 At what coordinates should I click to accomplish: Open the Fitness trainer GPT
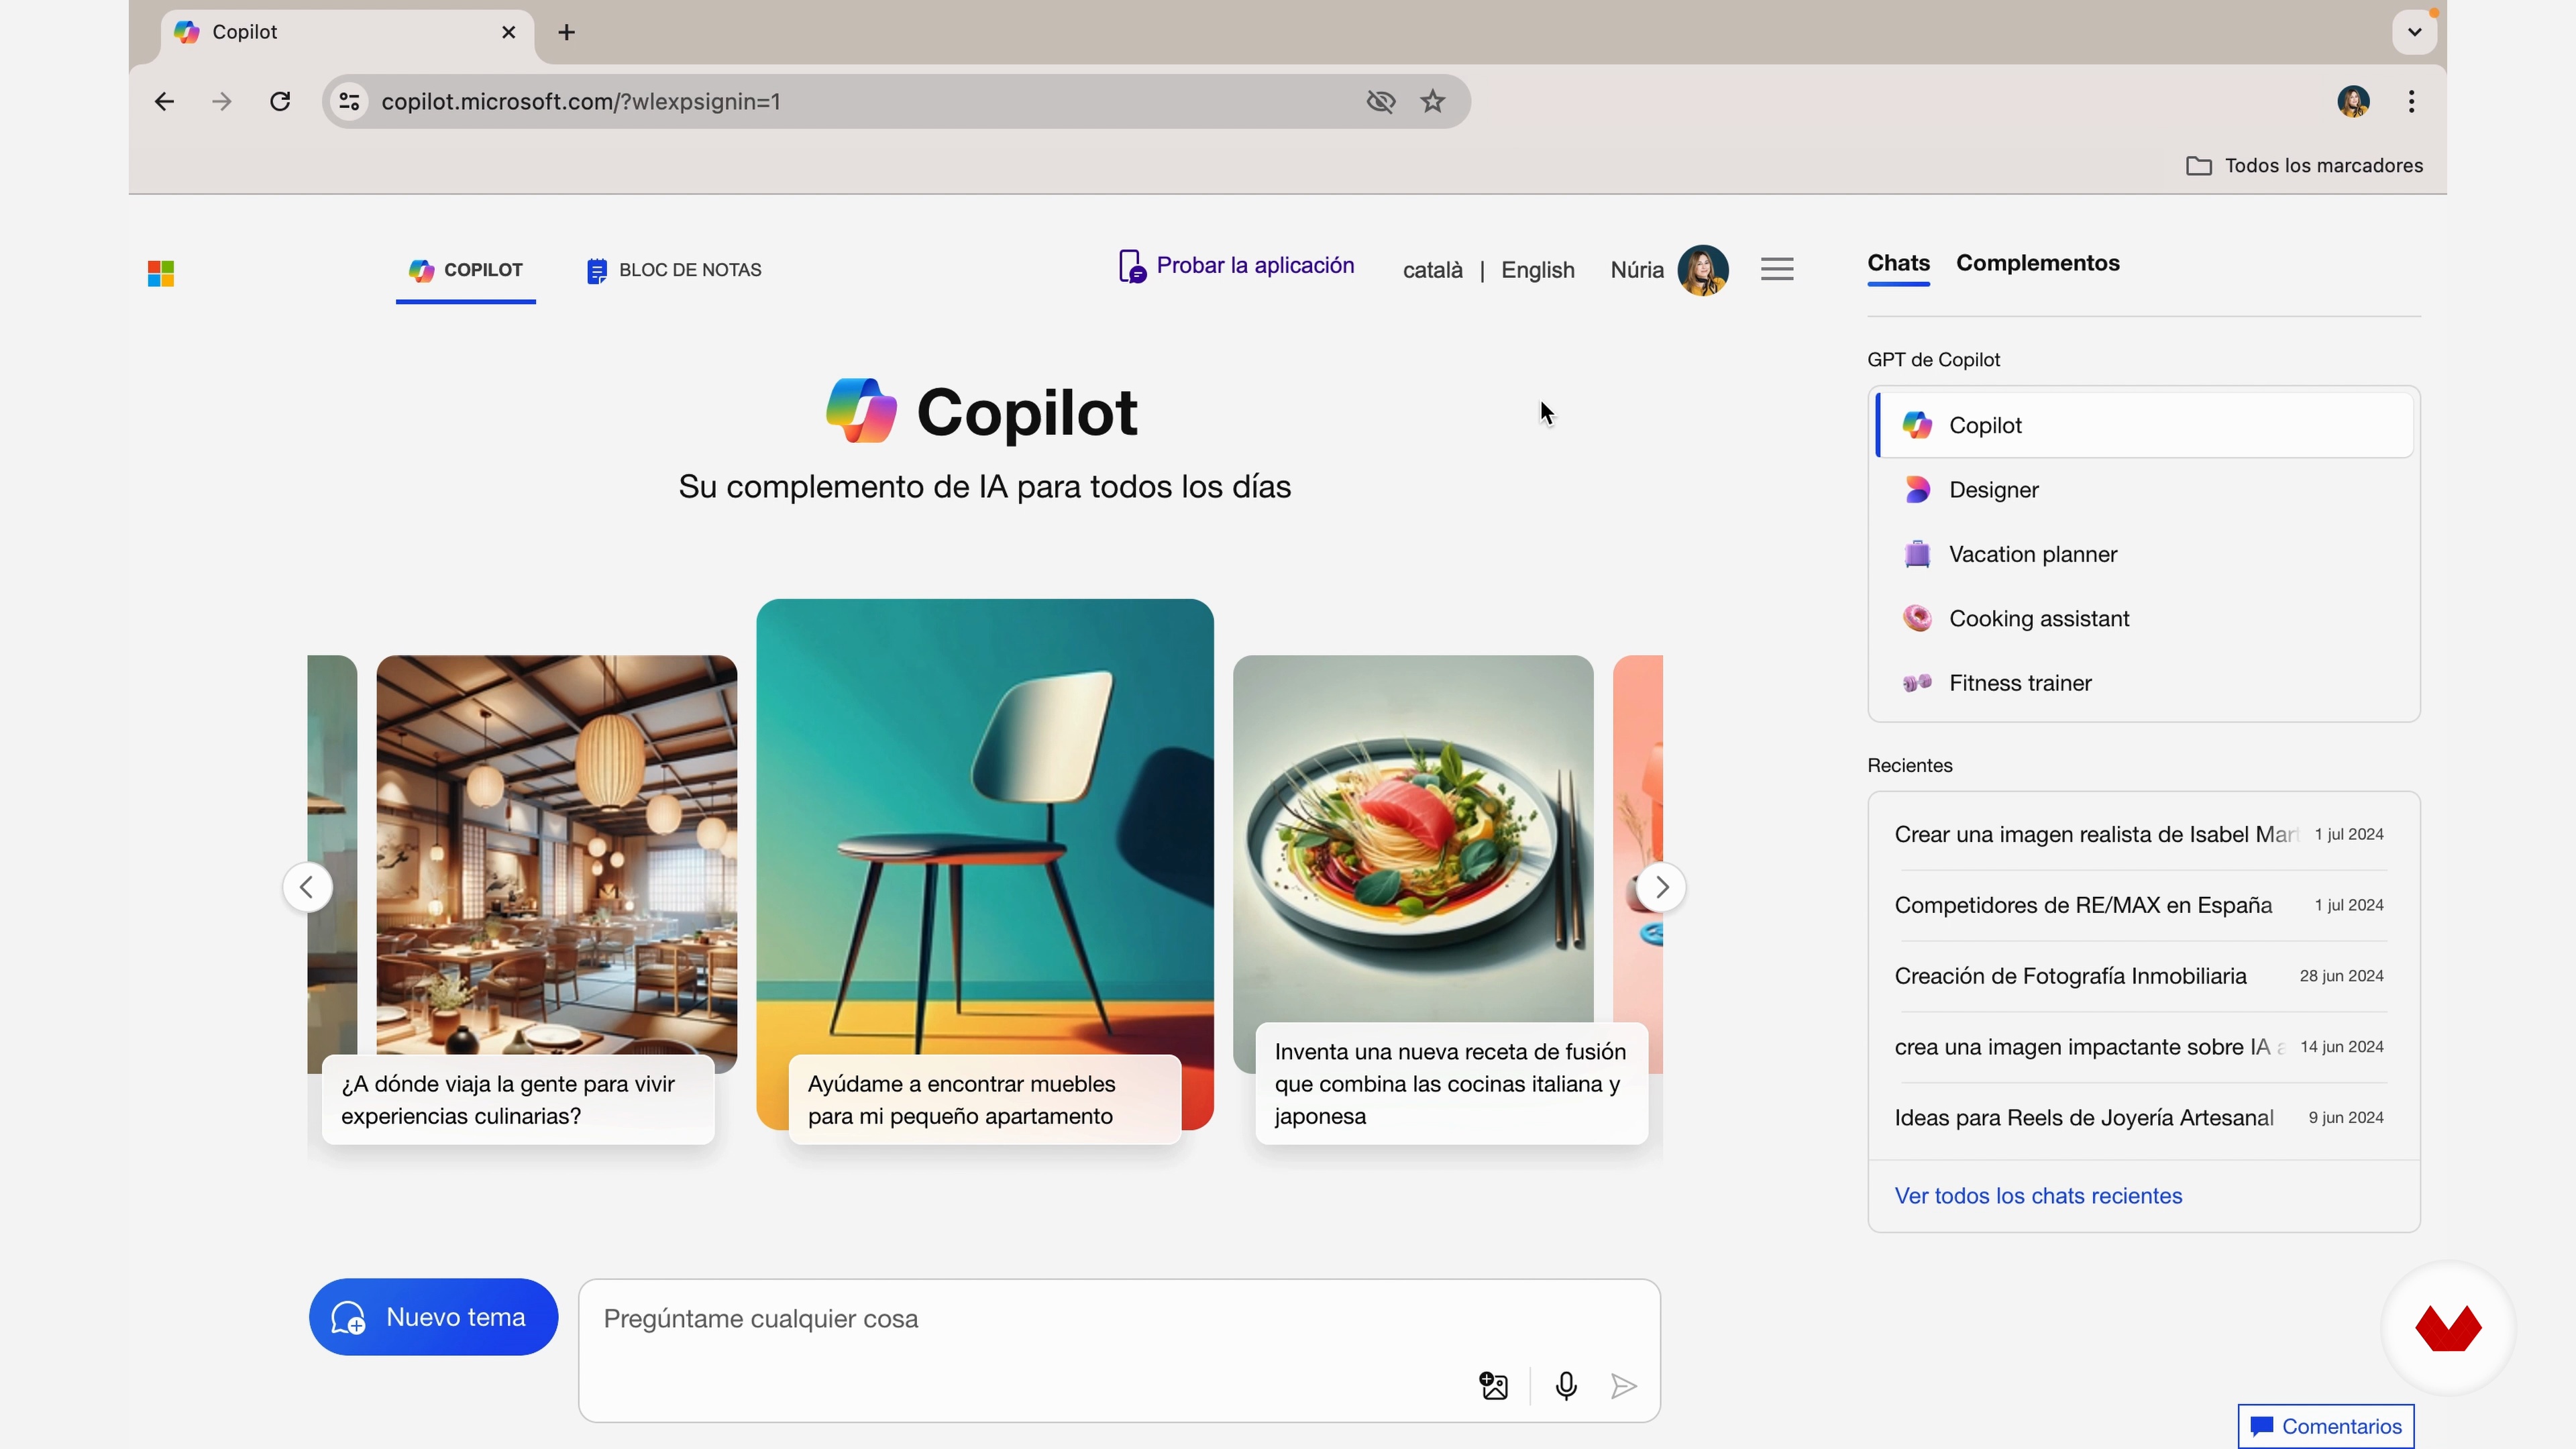pos(2144,683)
